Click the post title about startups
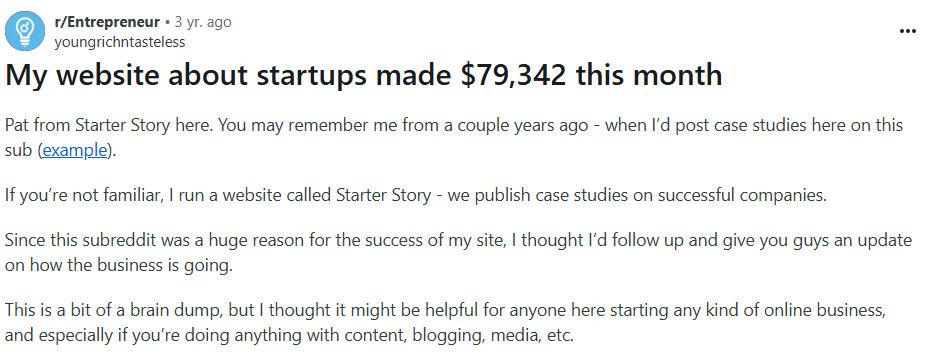 [x=364, y=76]
